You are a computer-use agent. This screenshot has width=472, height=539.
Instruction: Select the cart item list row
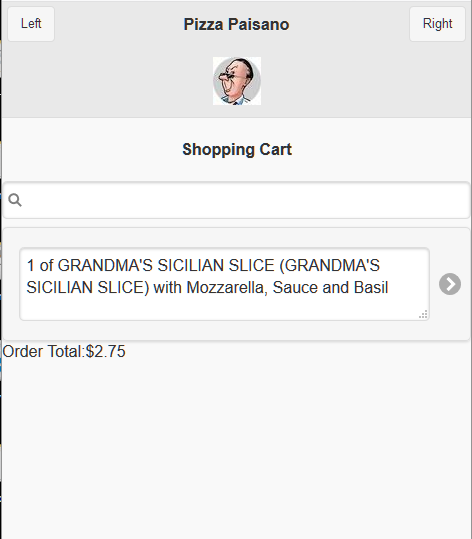[237, 284]
